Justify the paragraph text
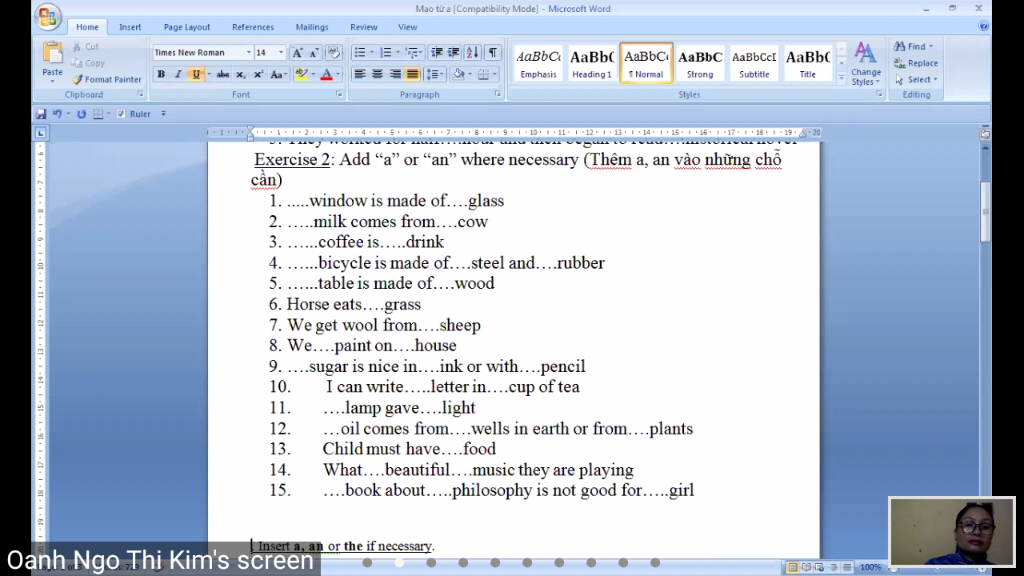This screenshot has height=576, width=1024. click(x=413, y=74)
